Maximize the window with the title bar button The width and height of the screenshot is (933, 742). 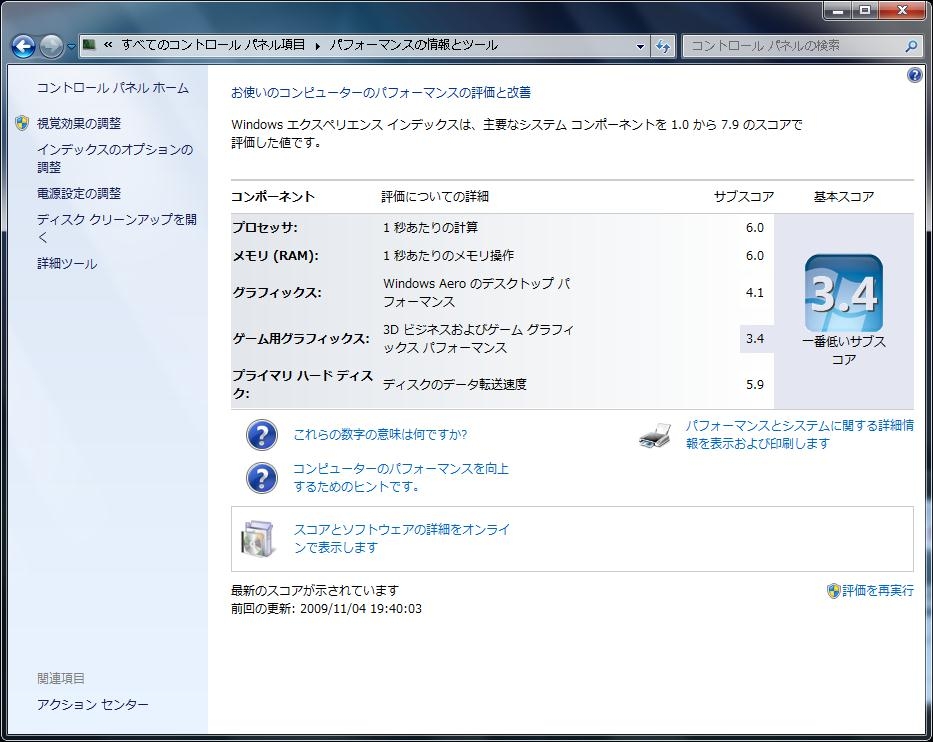click(x=865, y=10)
